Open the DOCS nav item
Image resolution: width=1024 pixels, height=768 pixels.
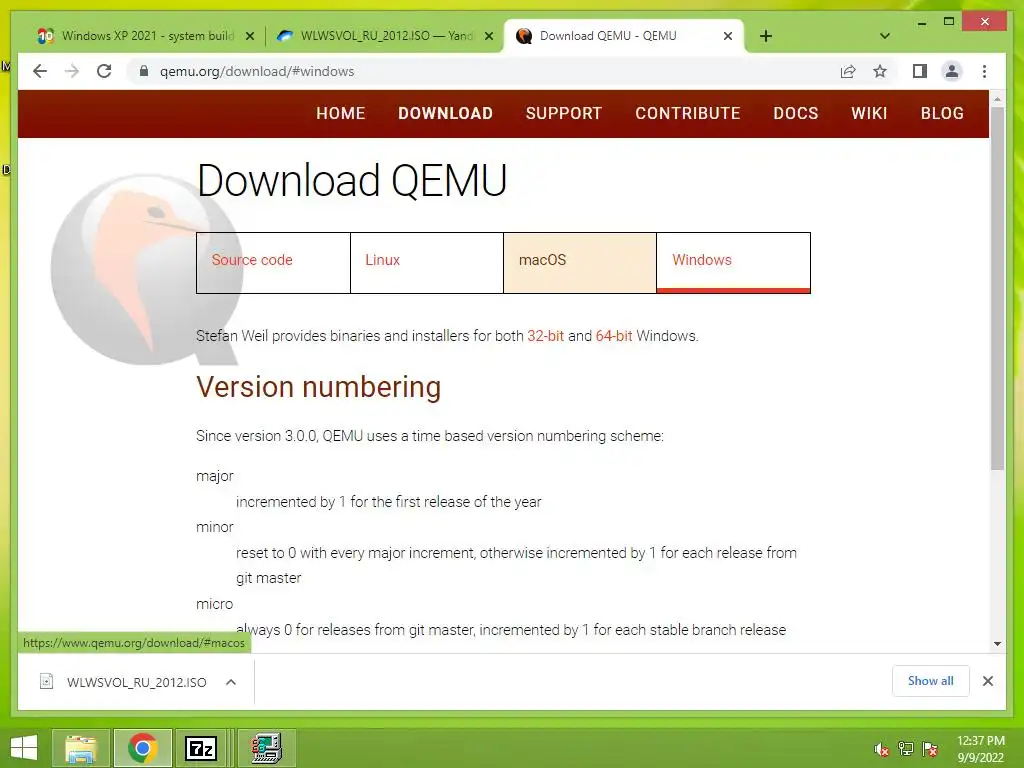point(795,113)
